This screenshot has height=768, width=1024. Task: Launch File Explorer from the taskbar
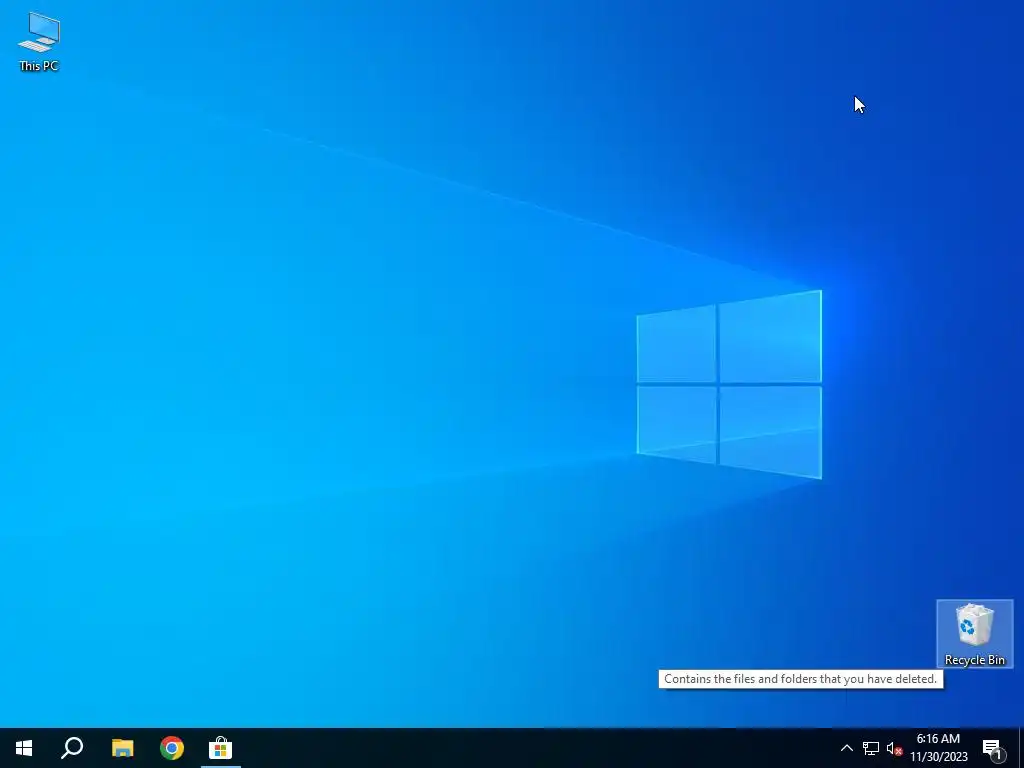click(122, 748)
